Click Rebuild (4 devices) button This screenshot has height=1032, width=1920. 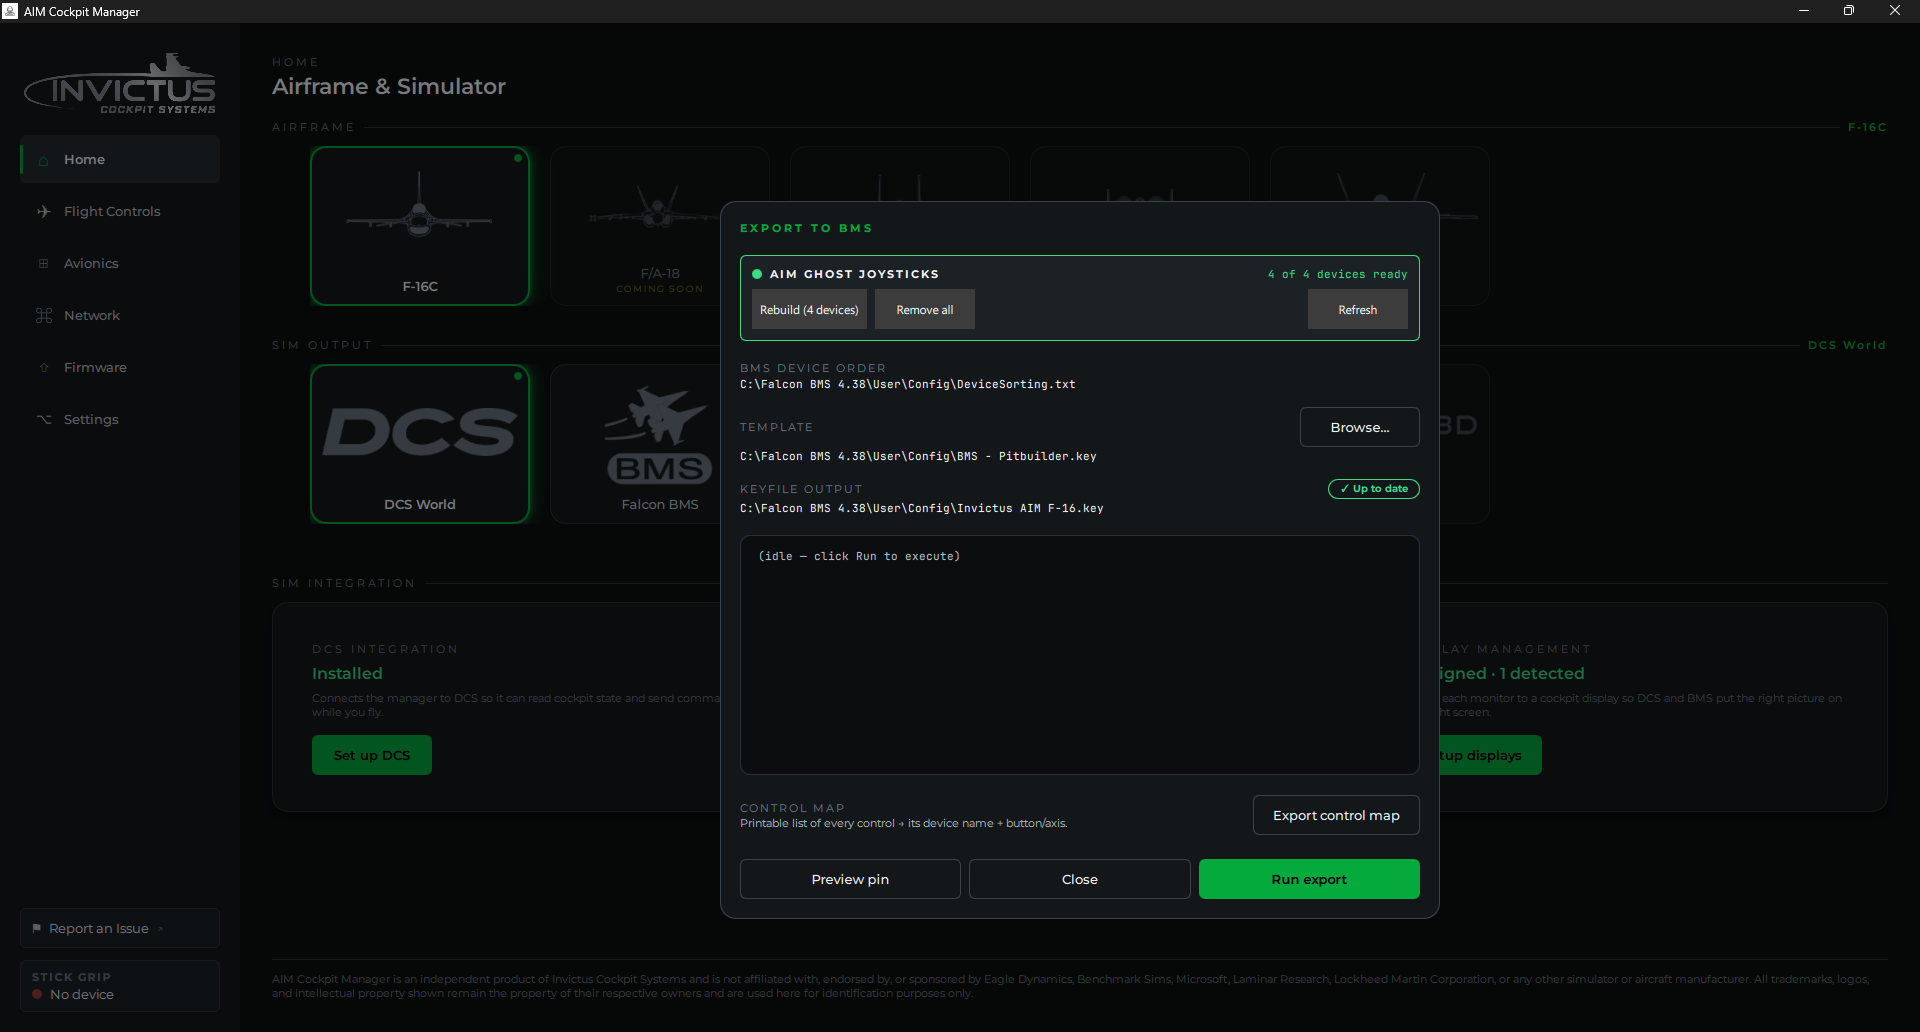tap(809, 310)
